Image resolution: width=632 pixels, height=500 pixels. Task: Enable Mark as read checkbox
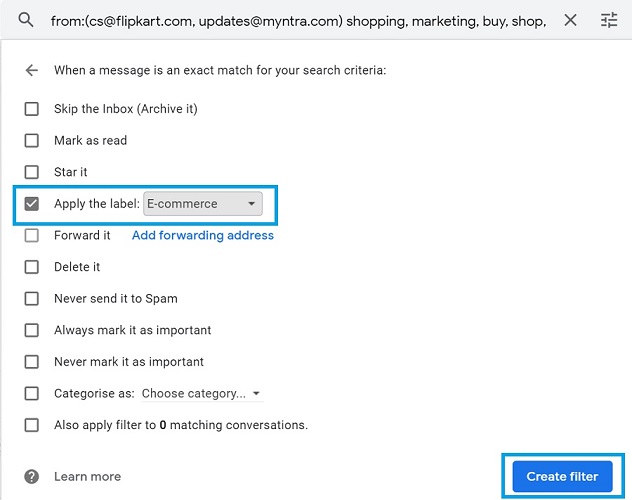point(31,141)
